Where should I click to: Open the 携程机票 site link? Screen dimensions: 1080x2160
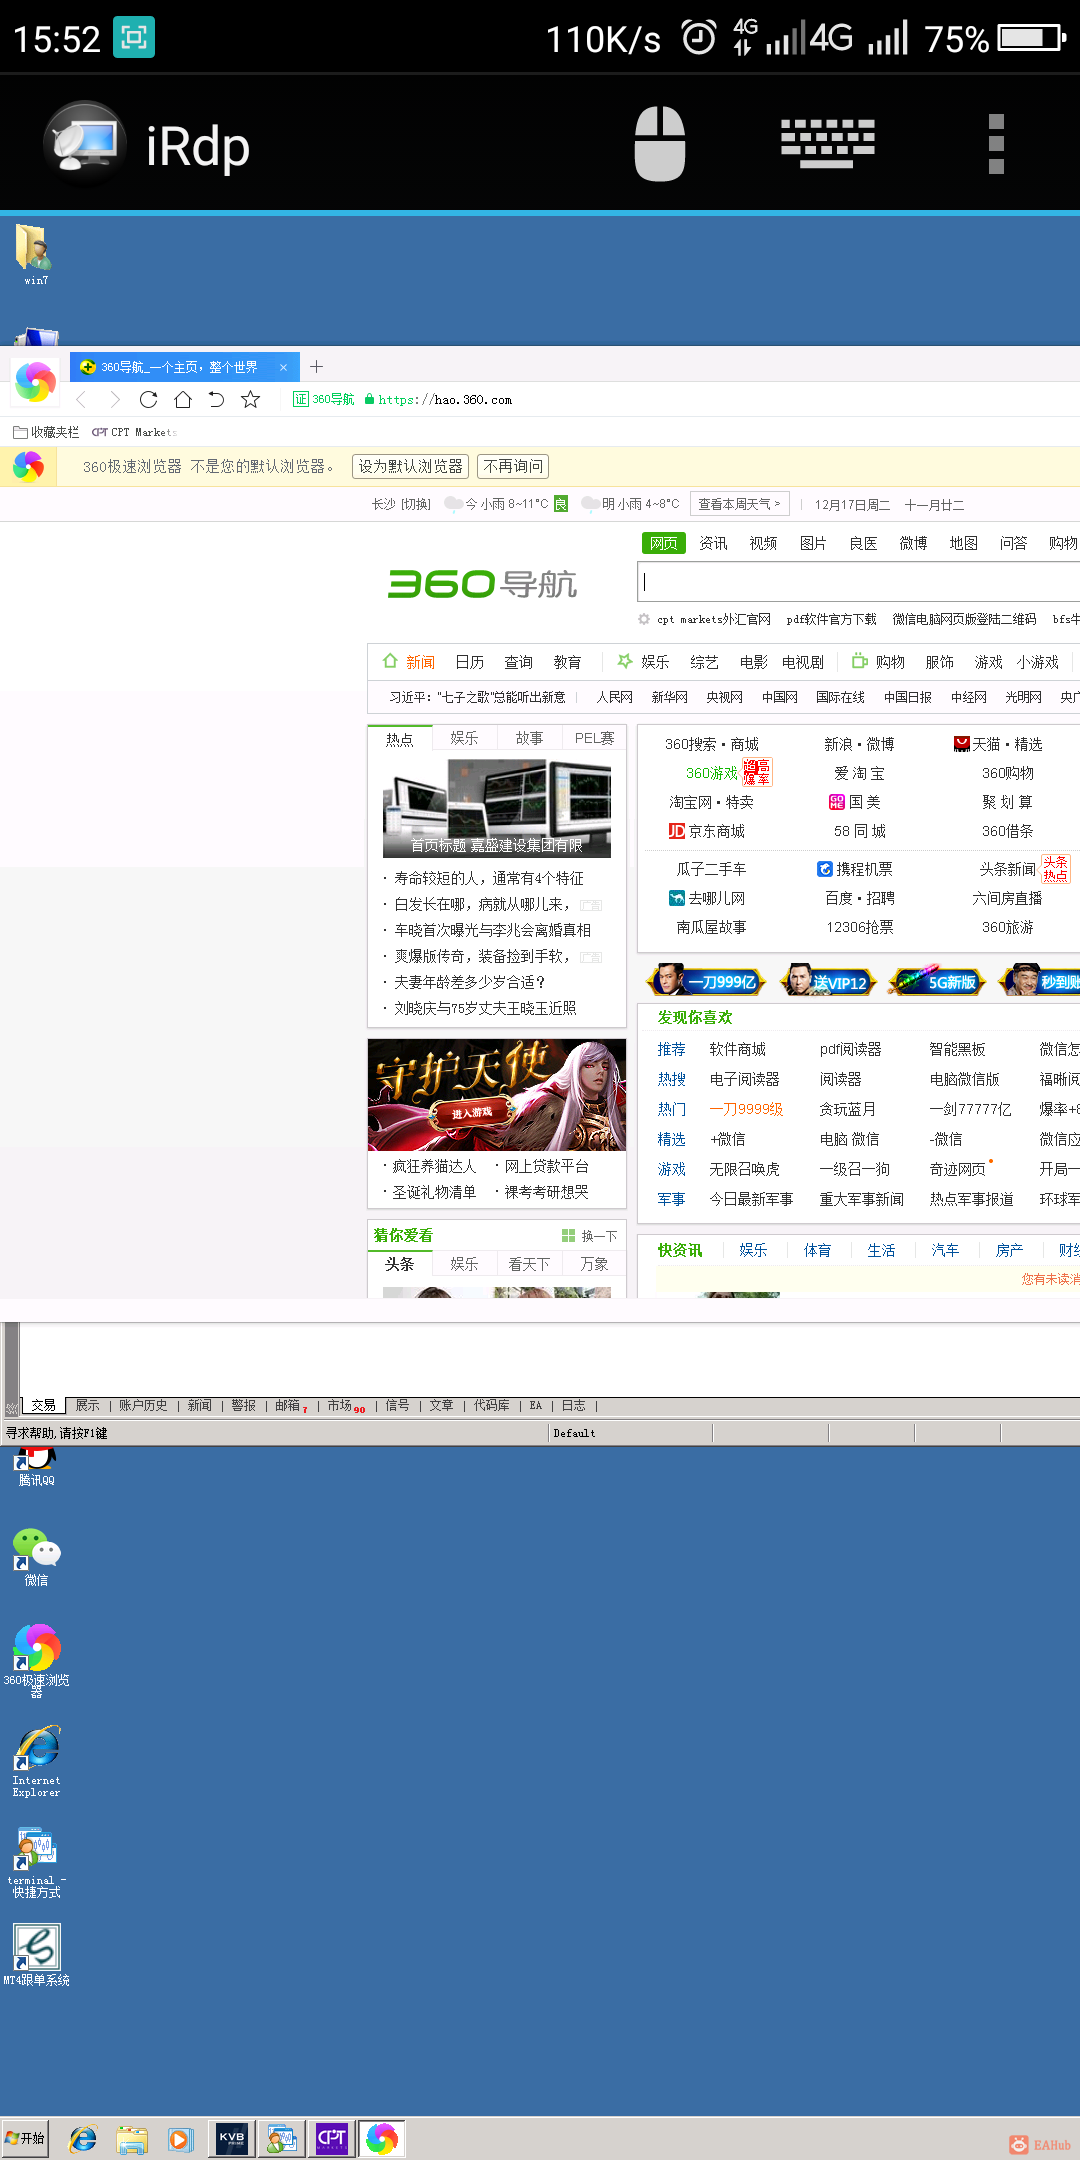point(855,869)
